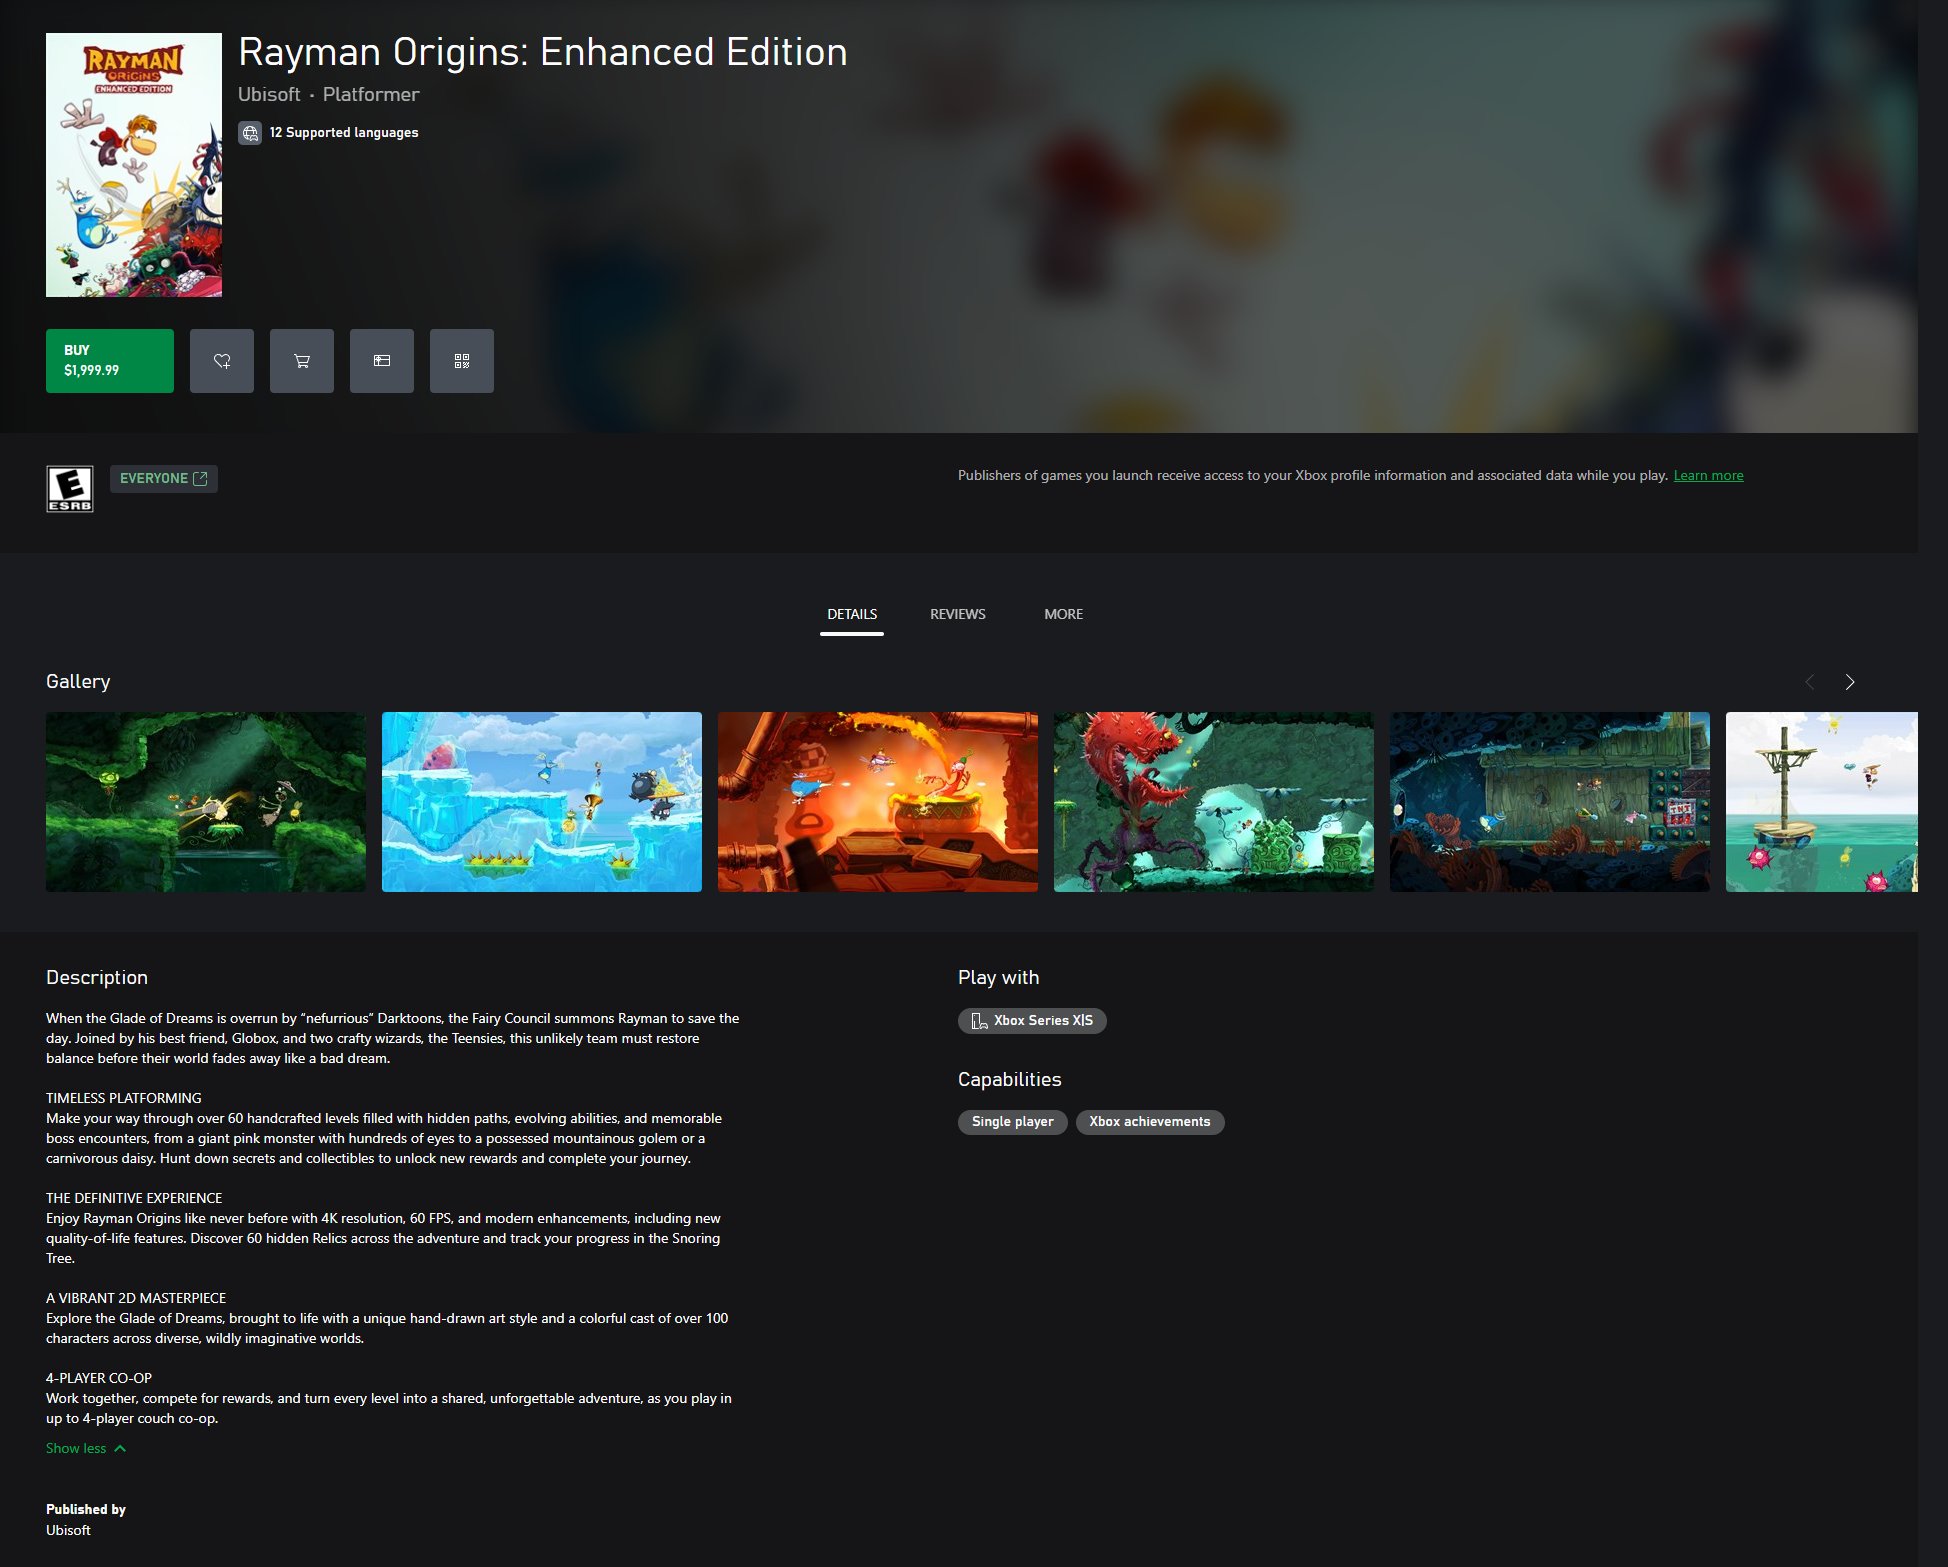Click the Platformer genre label

[371, 94]
